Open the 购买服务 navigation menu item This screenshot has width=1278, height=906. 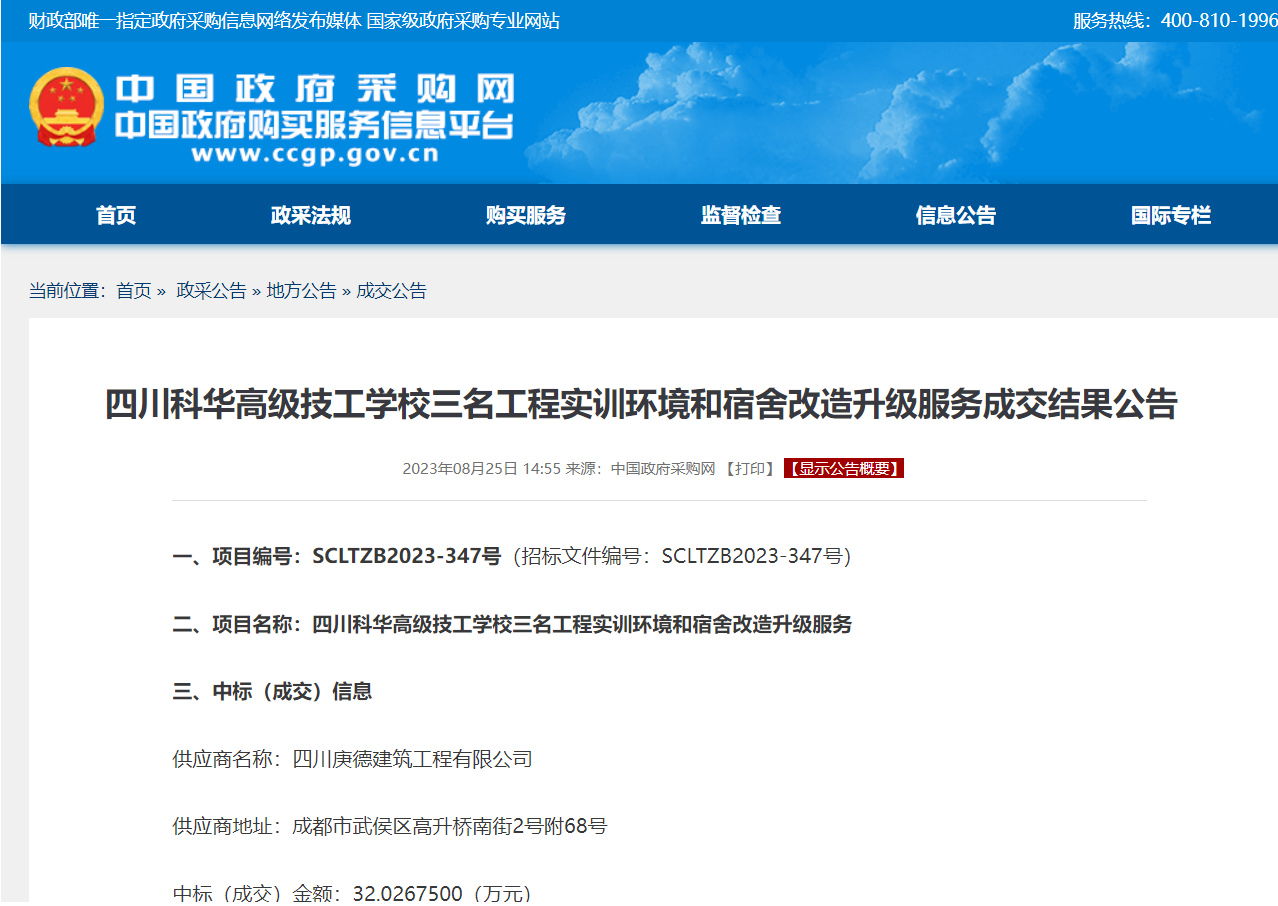click(x=526, y=215)
